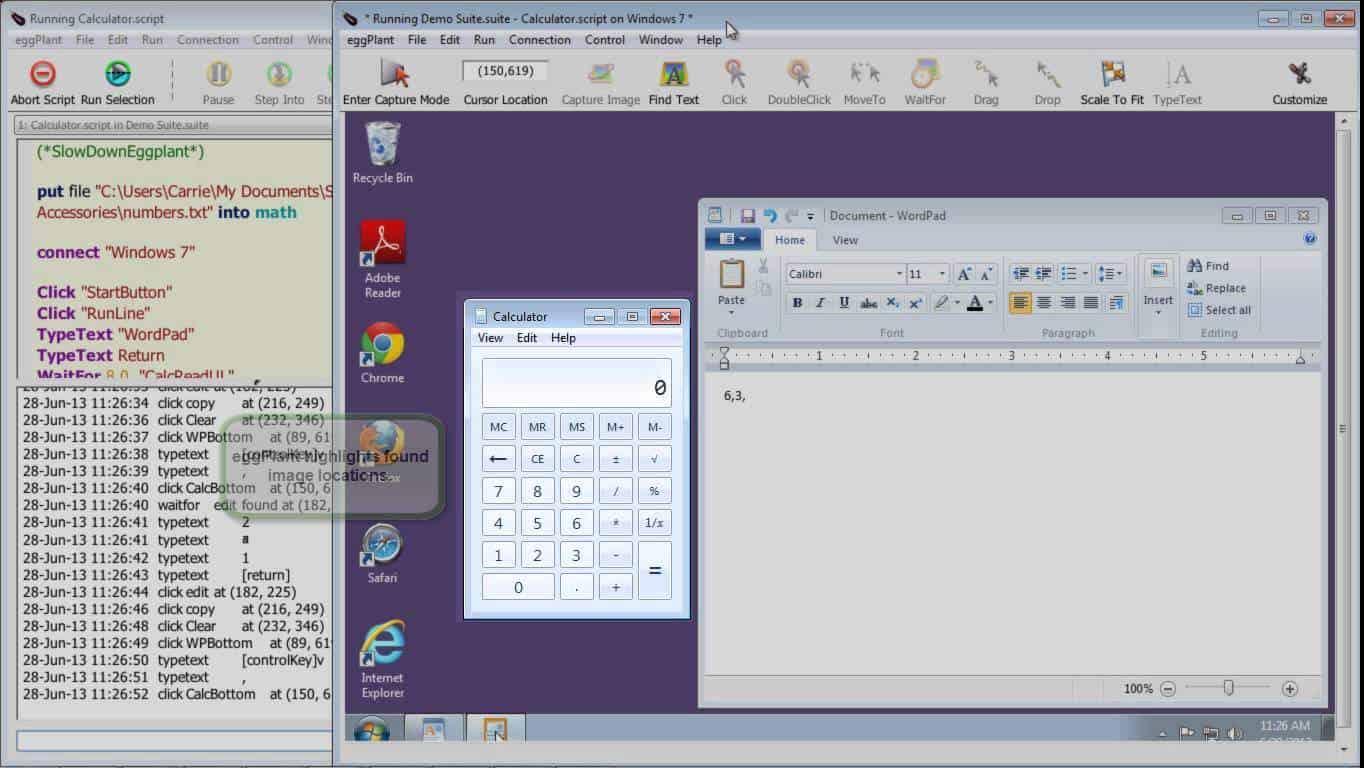
Task: Click the Enter Capture Mode icon
Action: point(396,74)
